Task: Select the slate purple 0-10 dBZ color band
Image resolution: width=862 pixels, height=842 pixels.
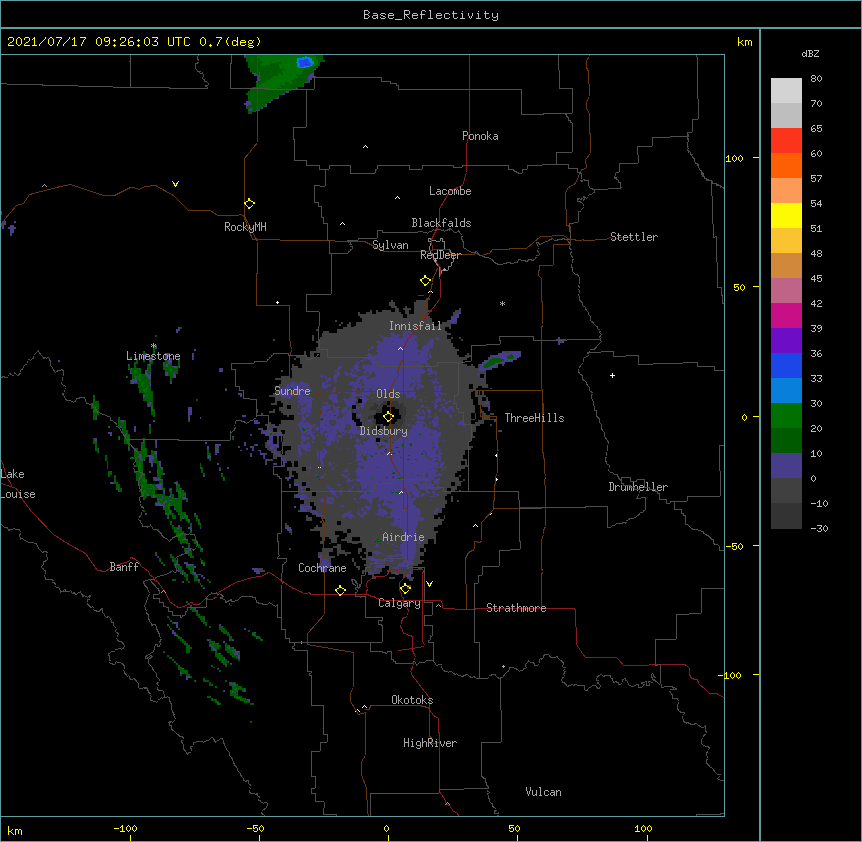Action: click(786, 466)
